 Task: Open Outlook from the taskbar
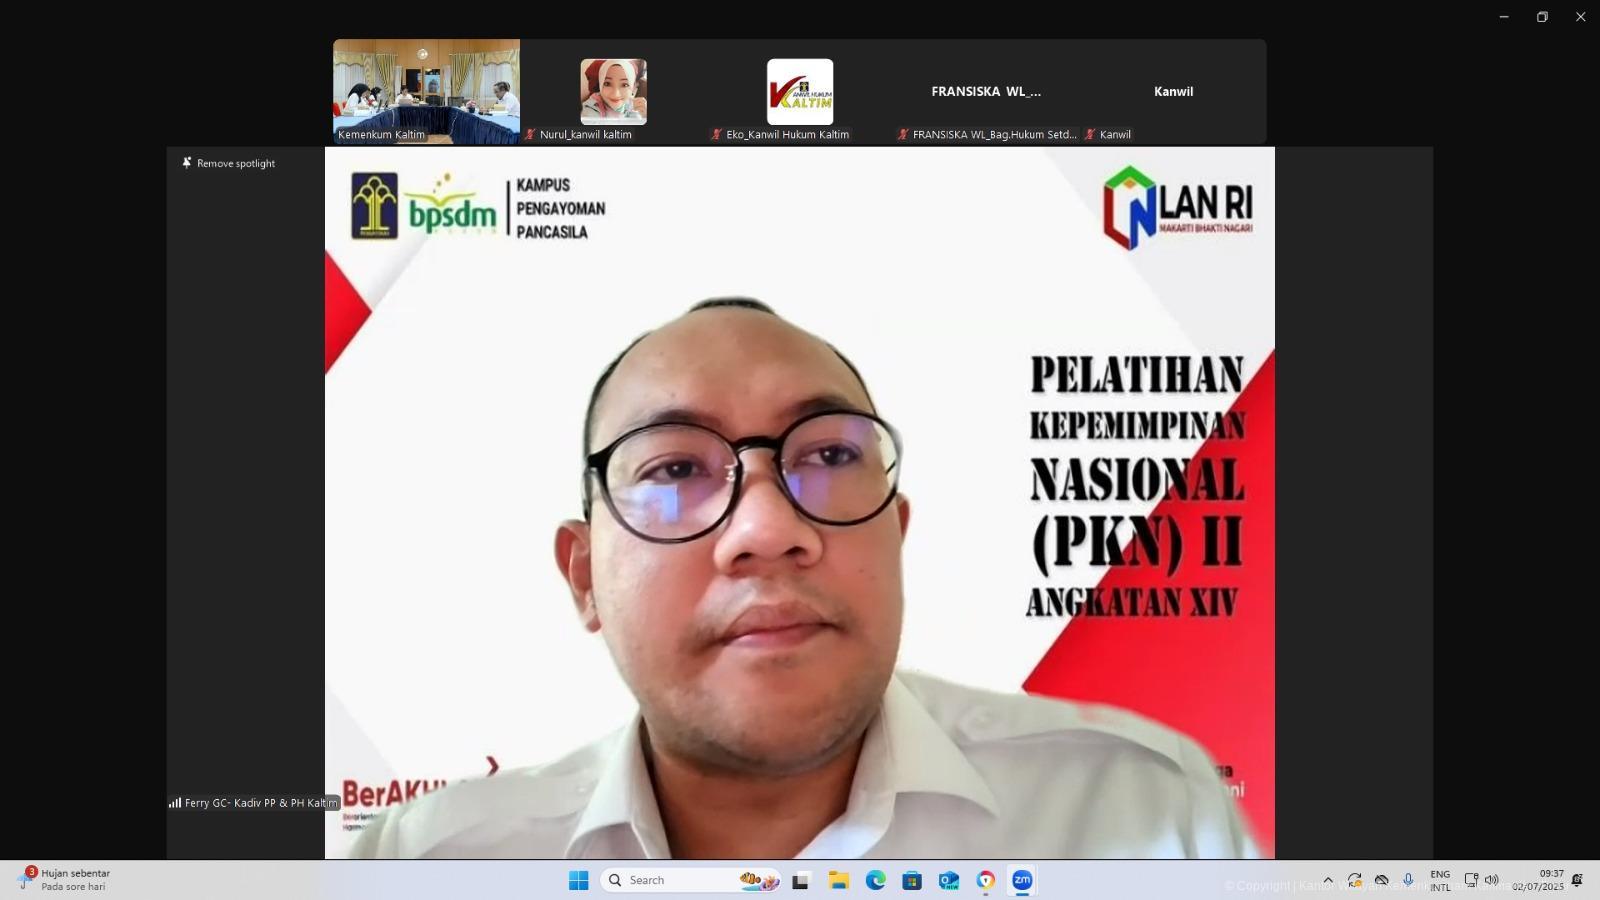pyautogui.click(x=948, y=880)
